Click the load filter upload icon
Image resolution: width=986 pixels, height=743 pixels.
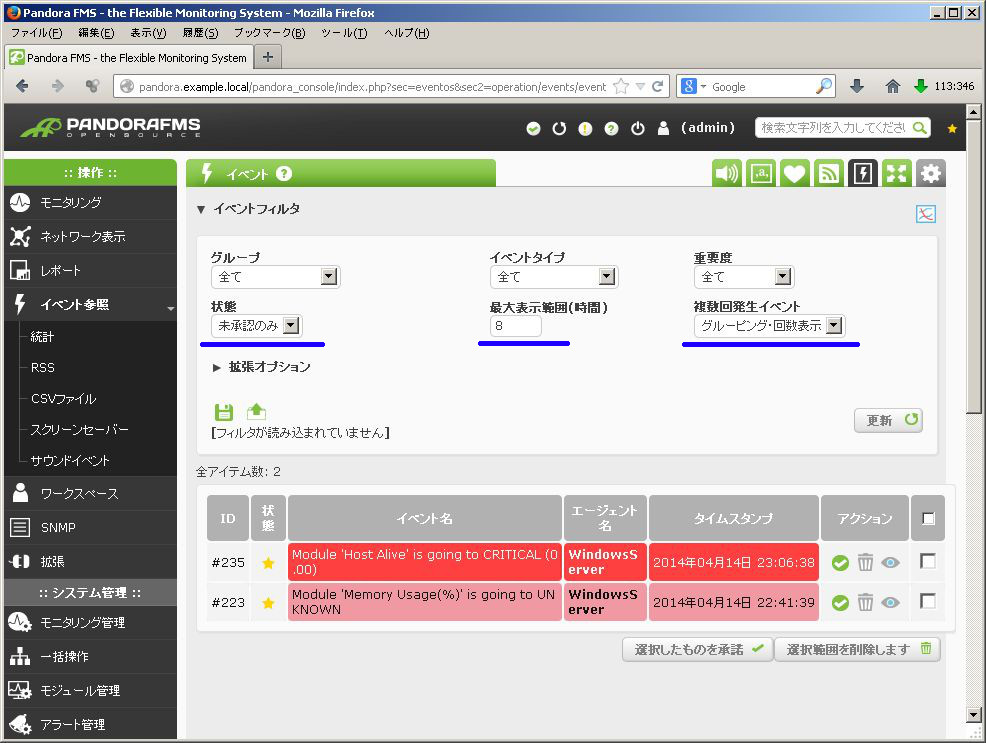pos(257,412)
